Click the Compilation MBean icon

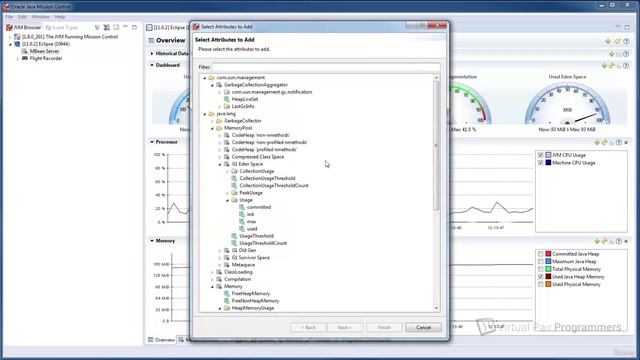coord(219,279)
